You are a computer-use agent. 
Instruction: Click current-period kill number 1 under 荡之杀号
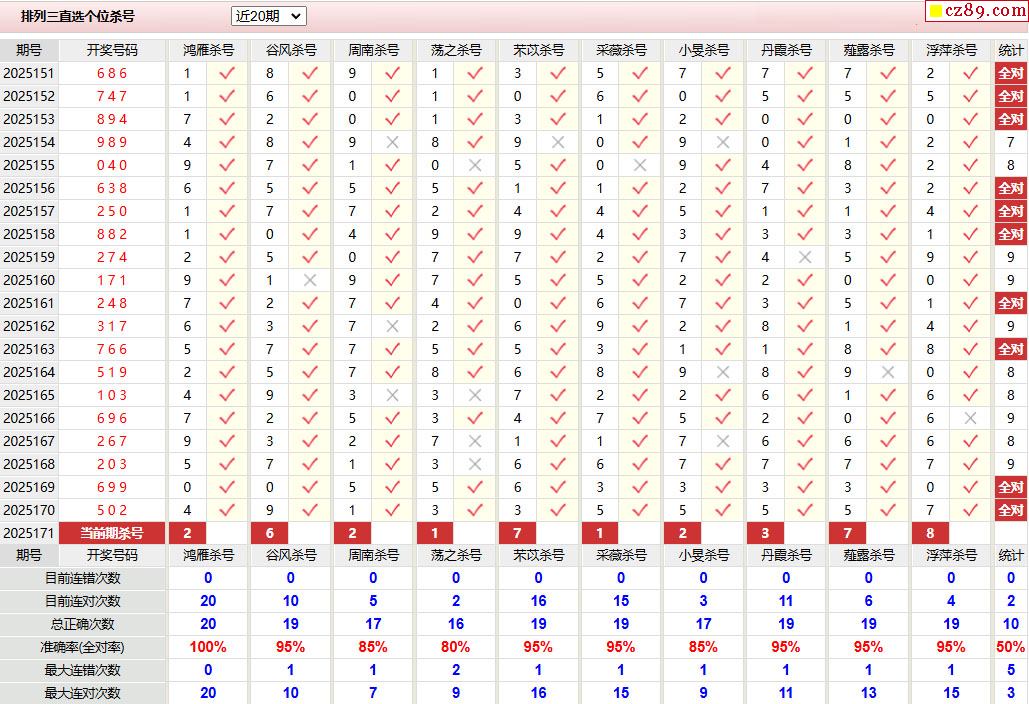pyautogui.click(x=434, y=533)
